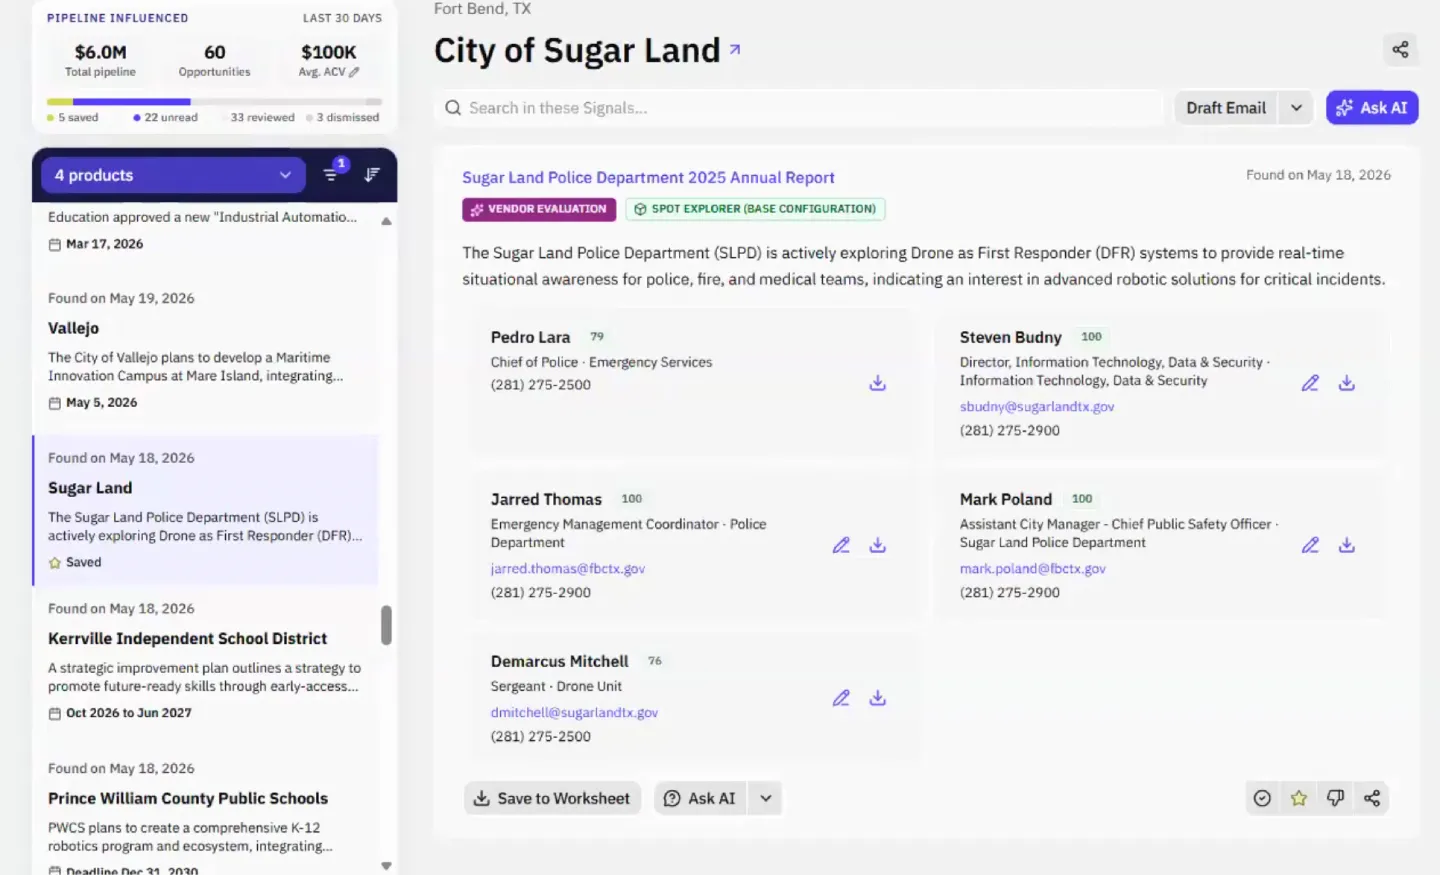Image resolution: width=1440 pixels, height=875 pixels.
Task: Open City of Sugar Land external link arrow
Action: [x=735, y=48]
